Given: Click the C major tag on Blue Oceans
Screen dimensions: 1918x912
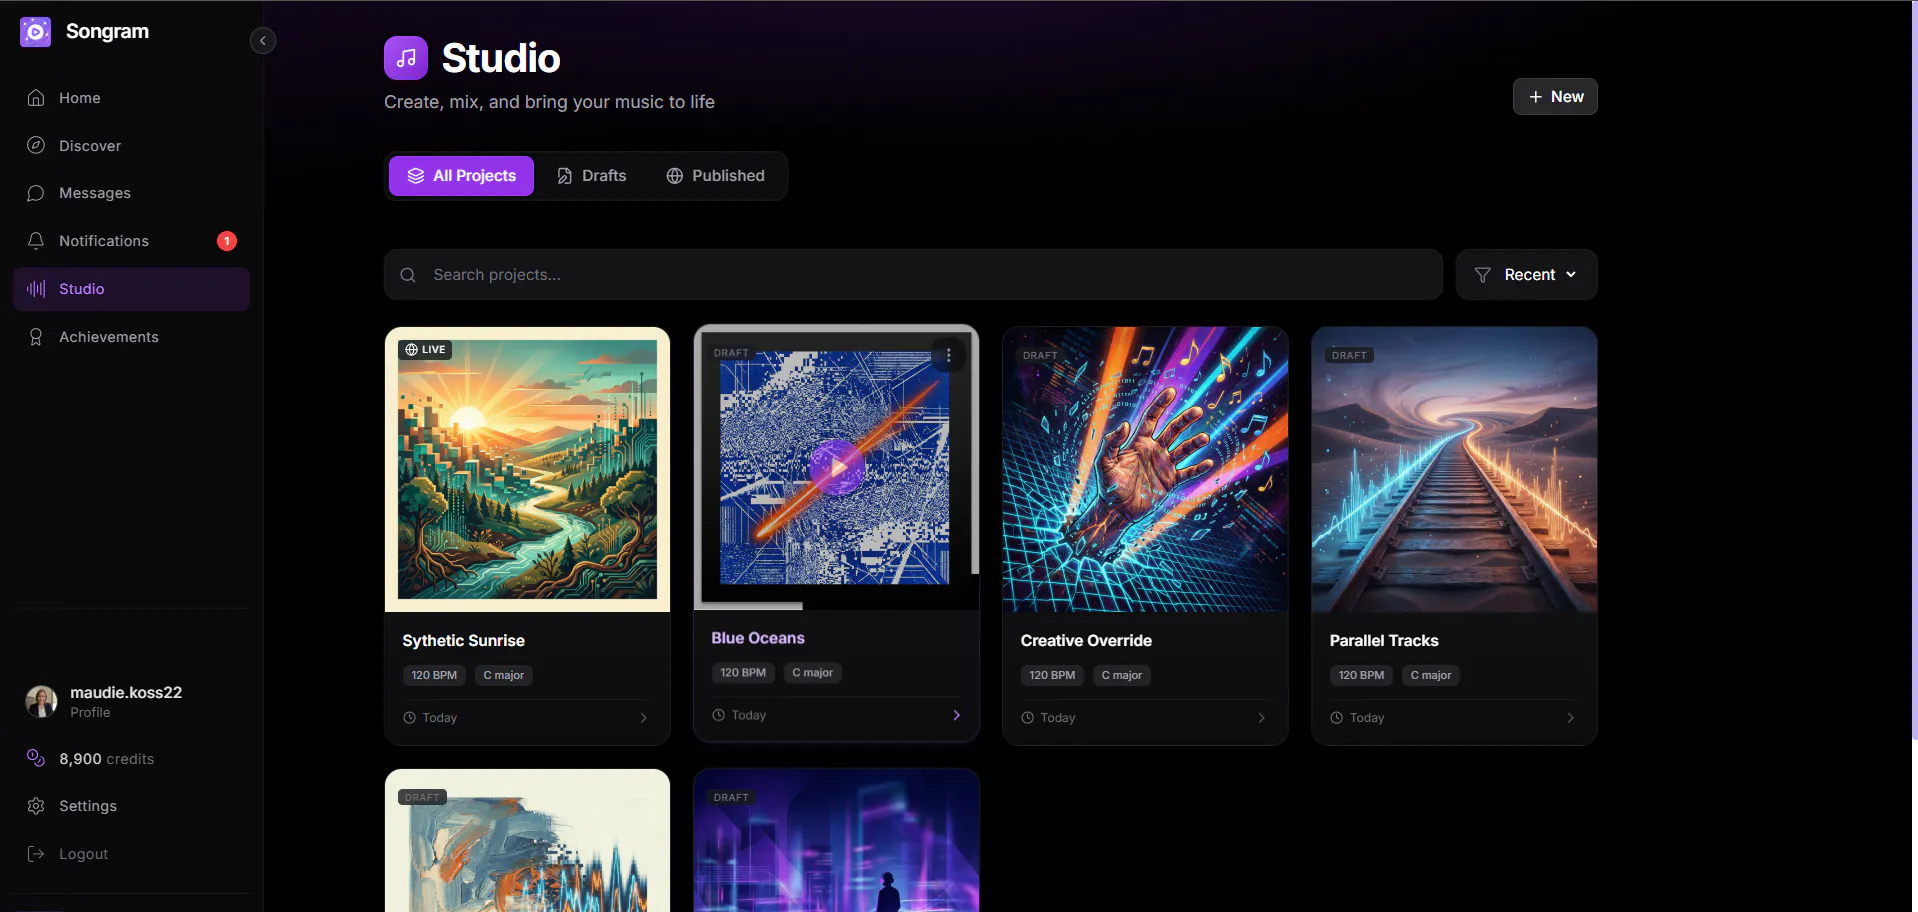Looking at the screenshot, I should (812, 673).
